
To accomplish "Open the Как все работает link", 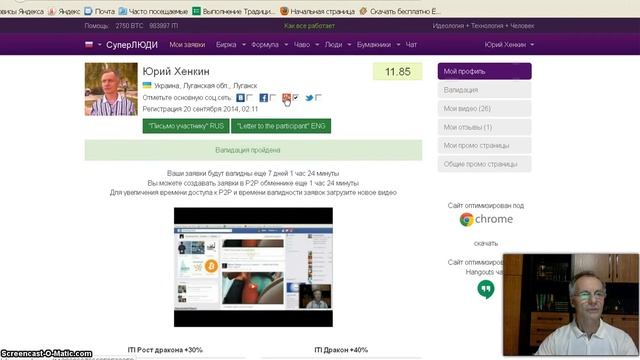I will [x=309, y=26].
